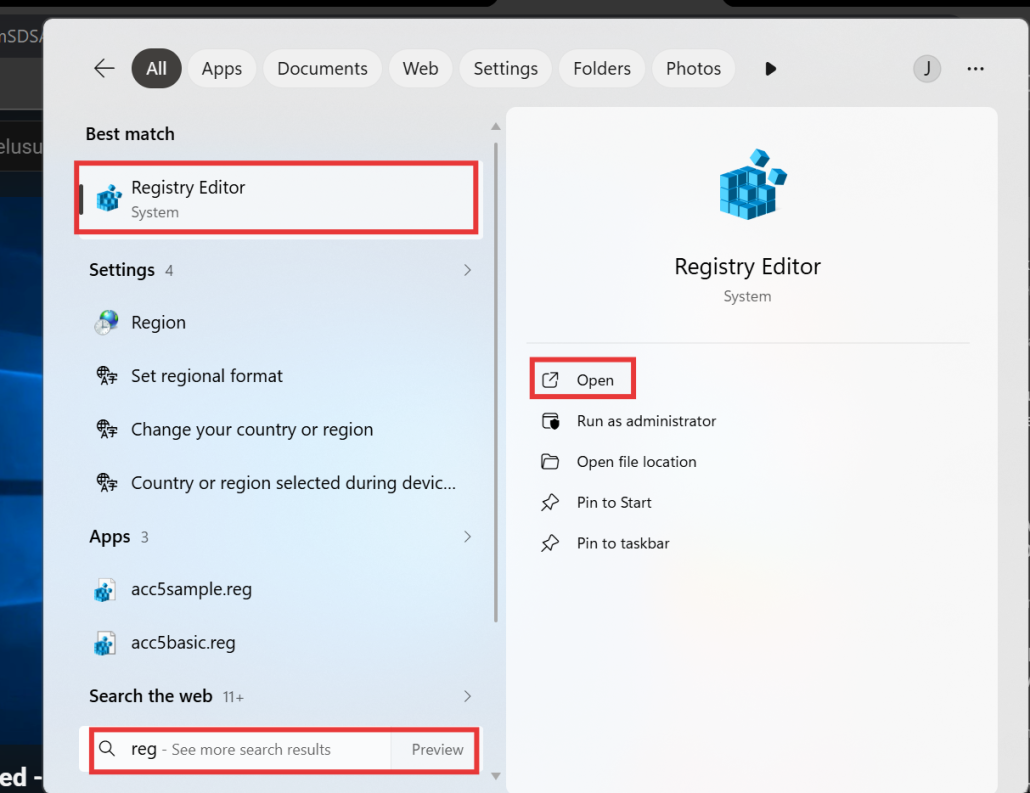Click icon beside Change your country or region
Image resolution: width=1030 pixels, height=793 pixels.
click(107, 429)
